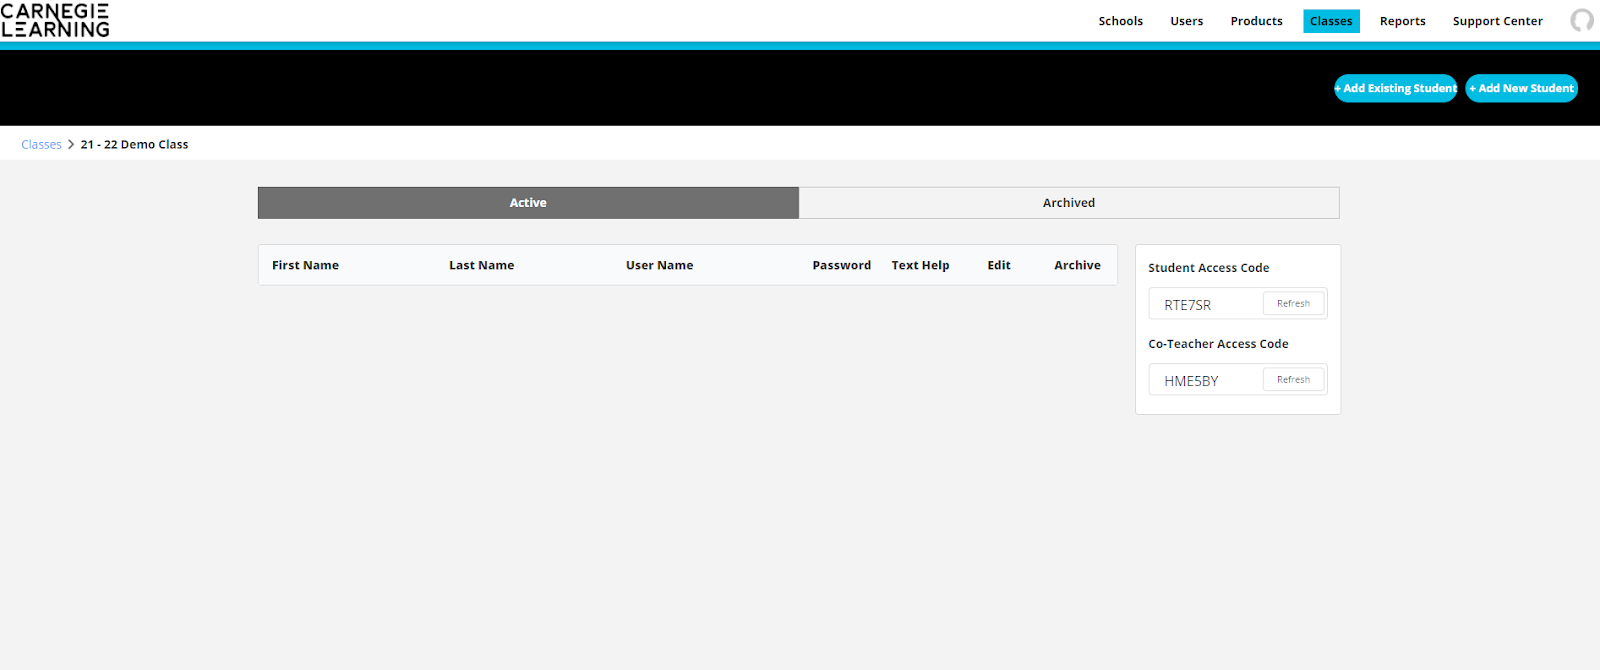Open the user profile avatar icon
This screenshot has height=670, width=1600.
point(1582,20)
